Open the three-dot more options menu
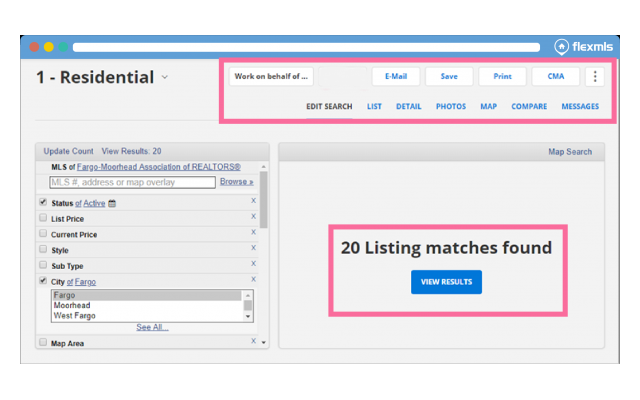The width and height of the screenshot is (640, 400). 596,76
